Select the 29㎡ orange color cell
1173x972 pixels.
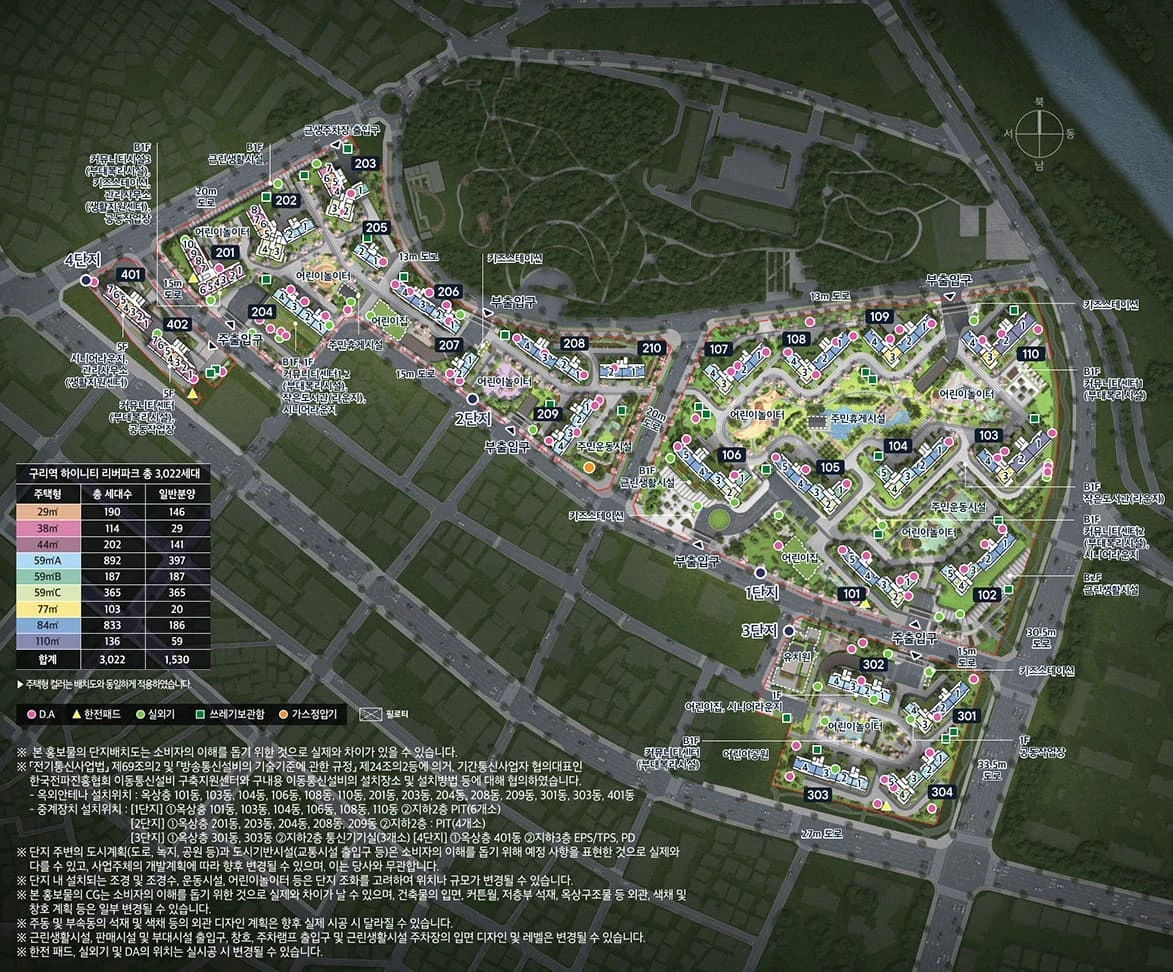click(47, 512)
